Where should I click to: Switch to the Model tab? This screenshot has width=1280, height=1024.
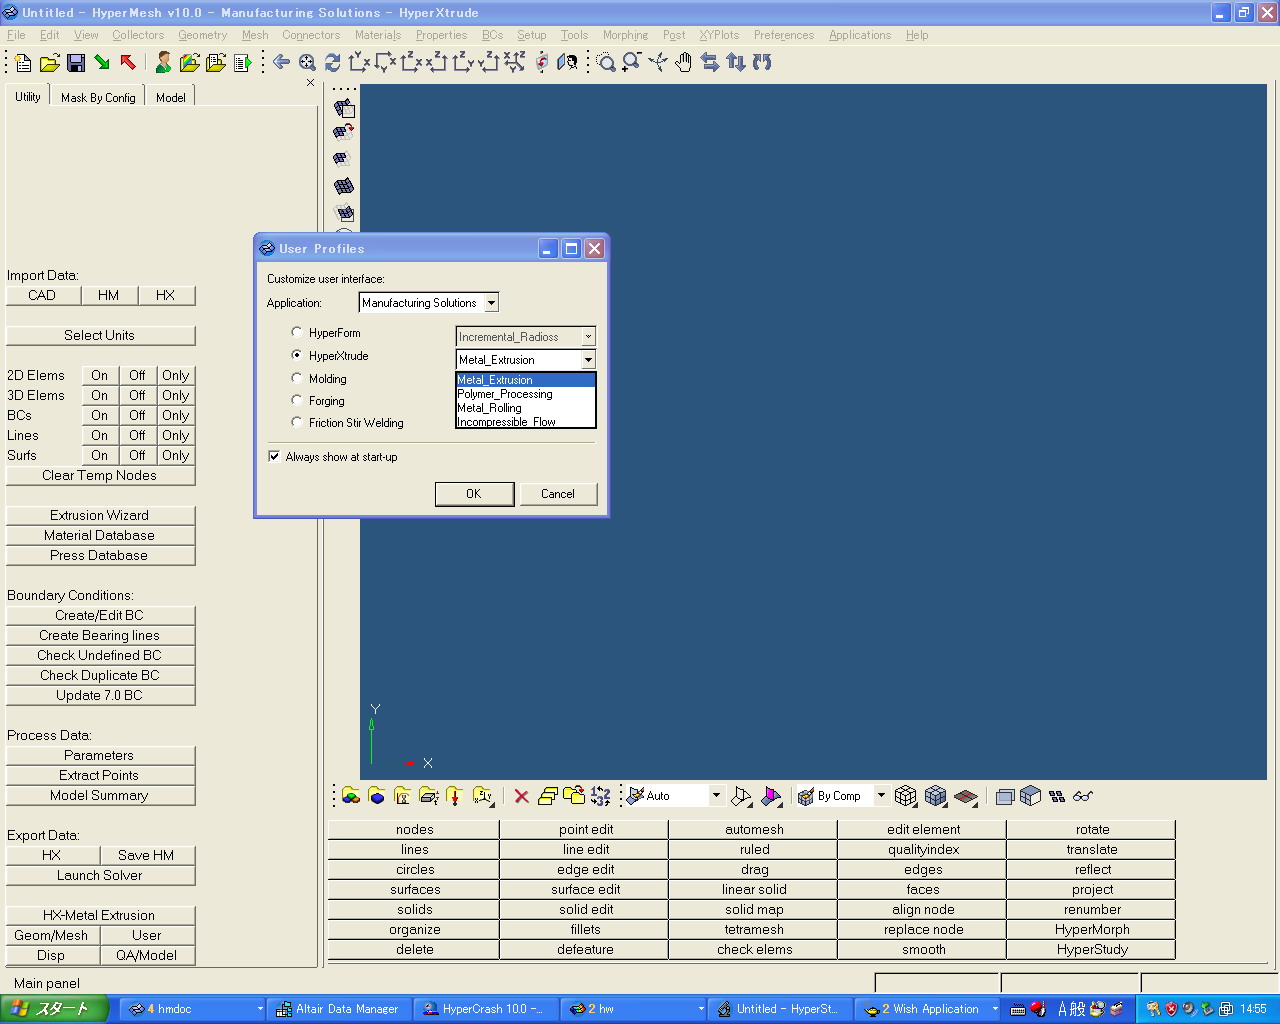(171, 97)
